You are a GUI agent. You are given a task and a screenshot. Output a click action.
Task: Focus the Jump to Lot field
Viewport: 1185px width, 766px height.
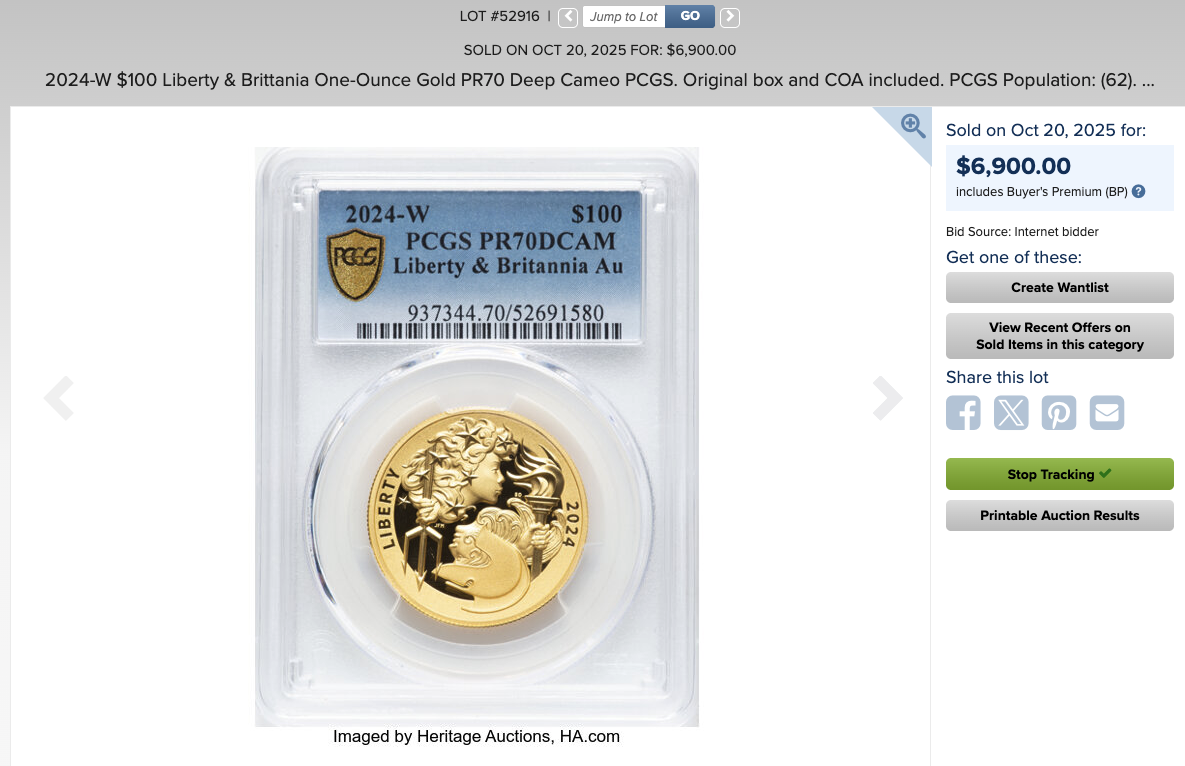tap(623, 17)
